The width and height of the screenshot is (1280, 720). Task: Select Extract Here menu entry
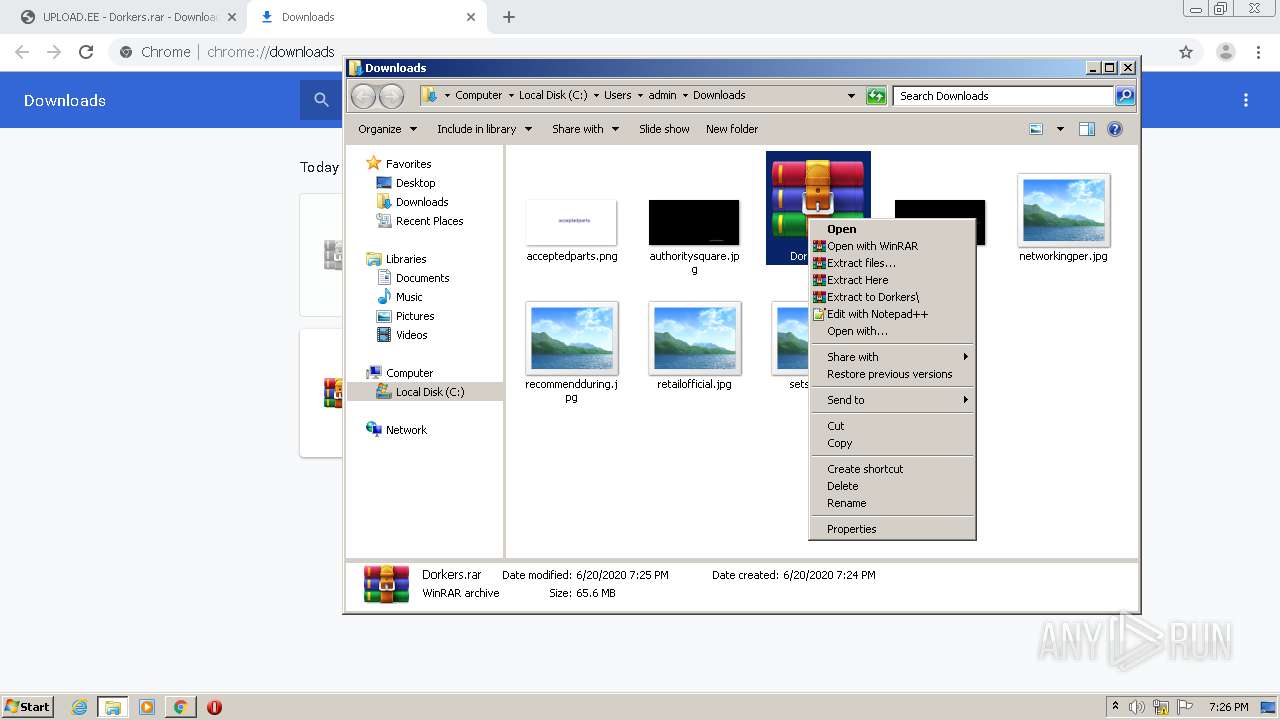point(857,280)
